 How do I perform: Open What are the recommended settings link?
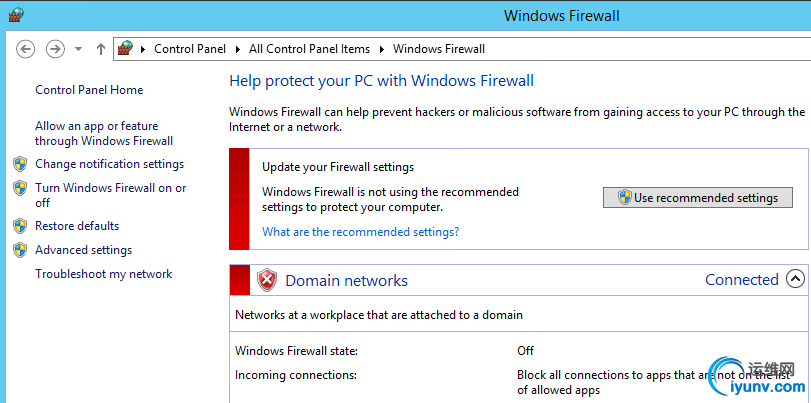360,232
